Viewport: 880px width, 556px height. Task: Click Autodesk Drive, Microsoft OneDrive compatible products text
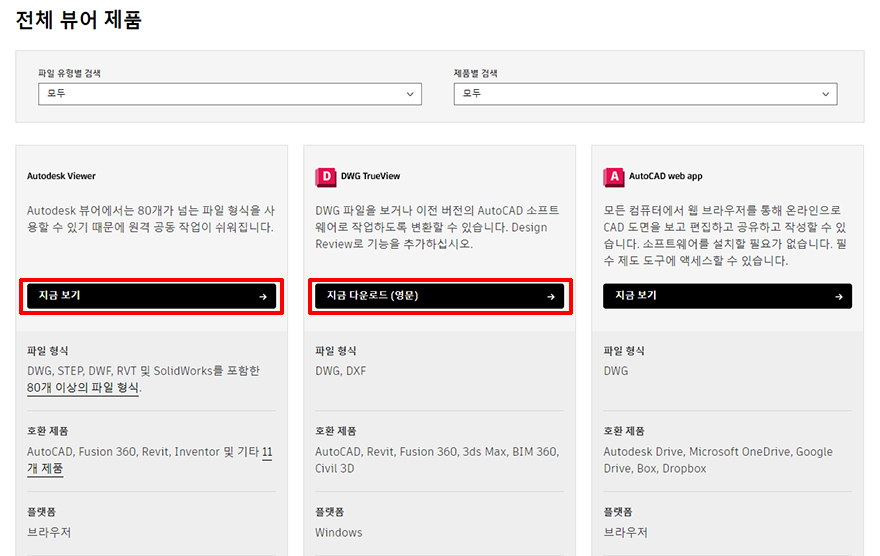click(x=718, y=460)
